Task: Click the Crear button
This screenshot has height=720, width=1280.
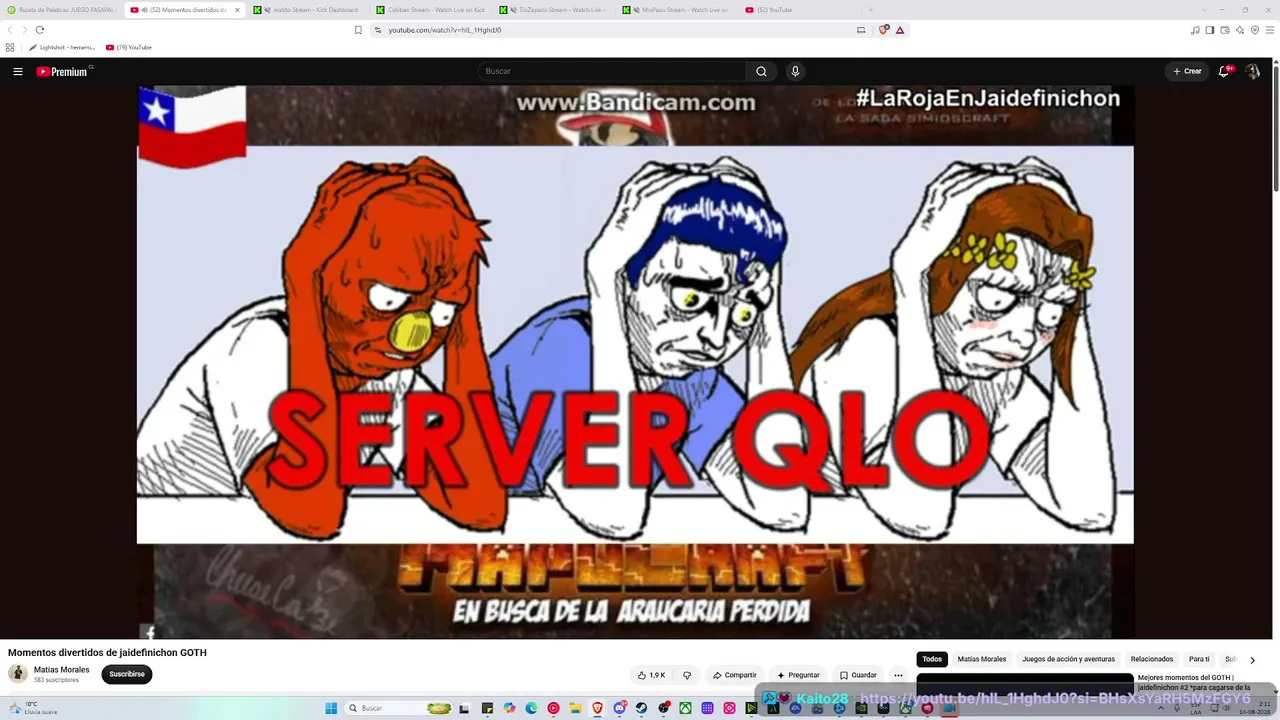Action: [x=1187, y=71]
